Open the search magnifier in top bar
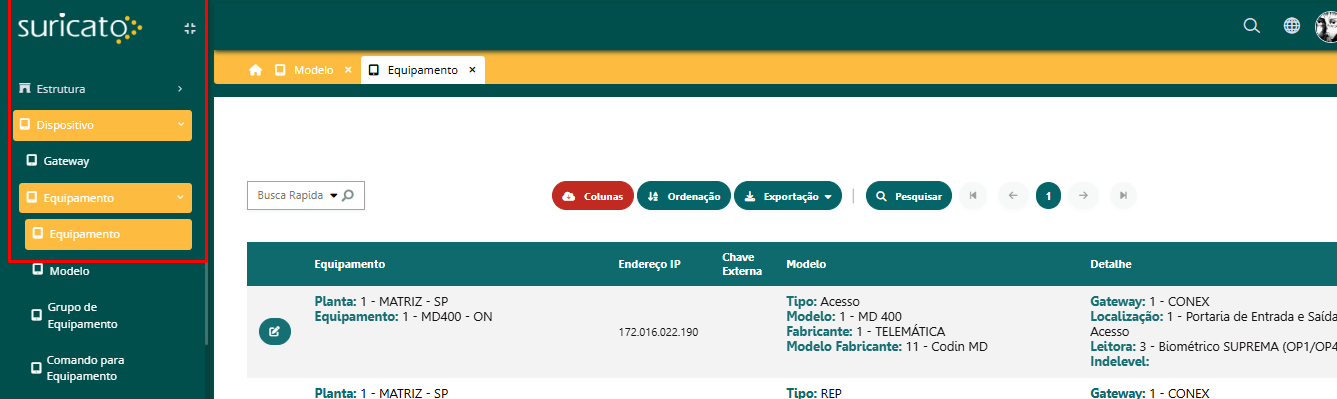The width and height of the screenshot is (1337, 399). 1251,26
